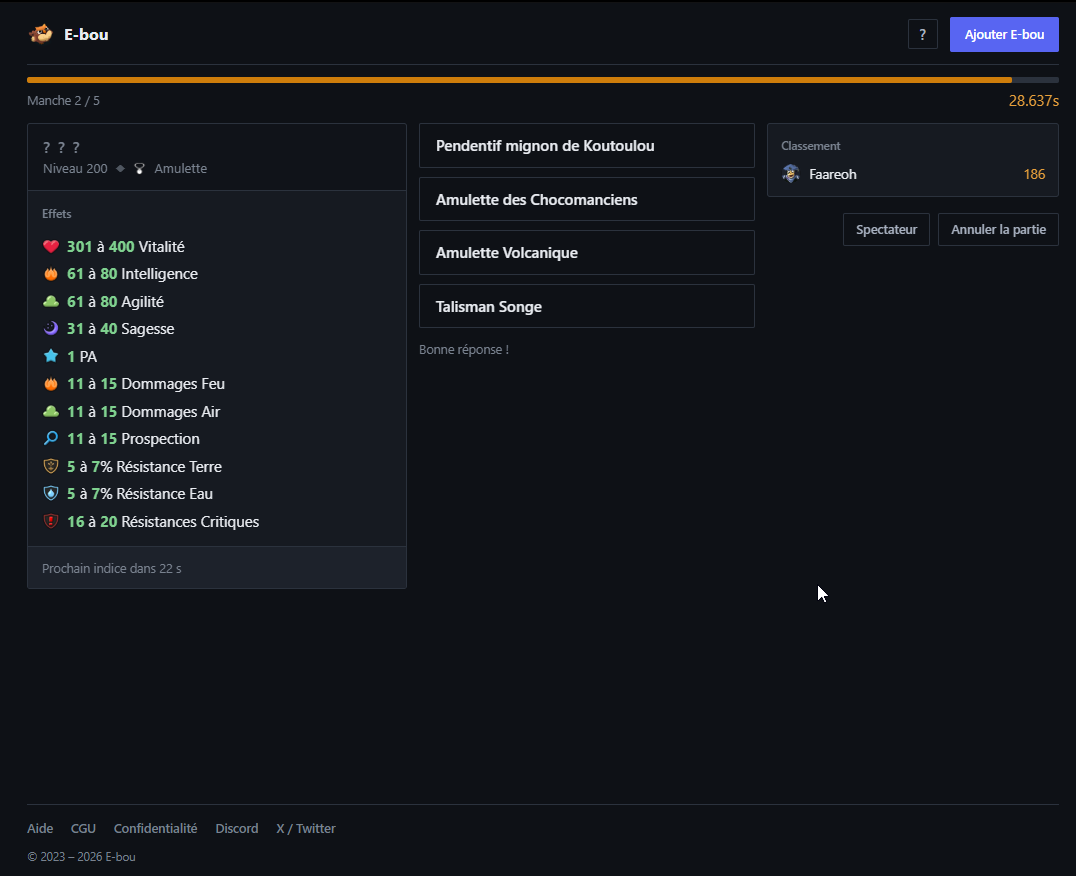Click the Manche 2 / 5 label

point(63,101)
